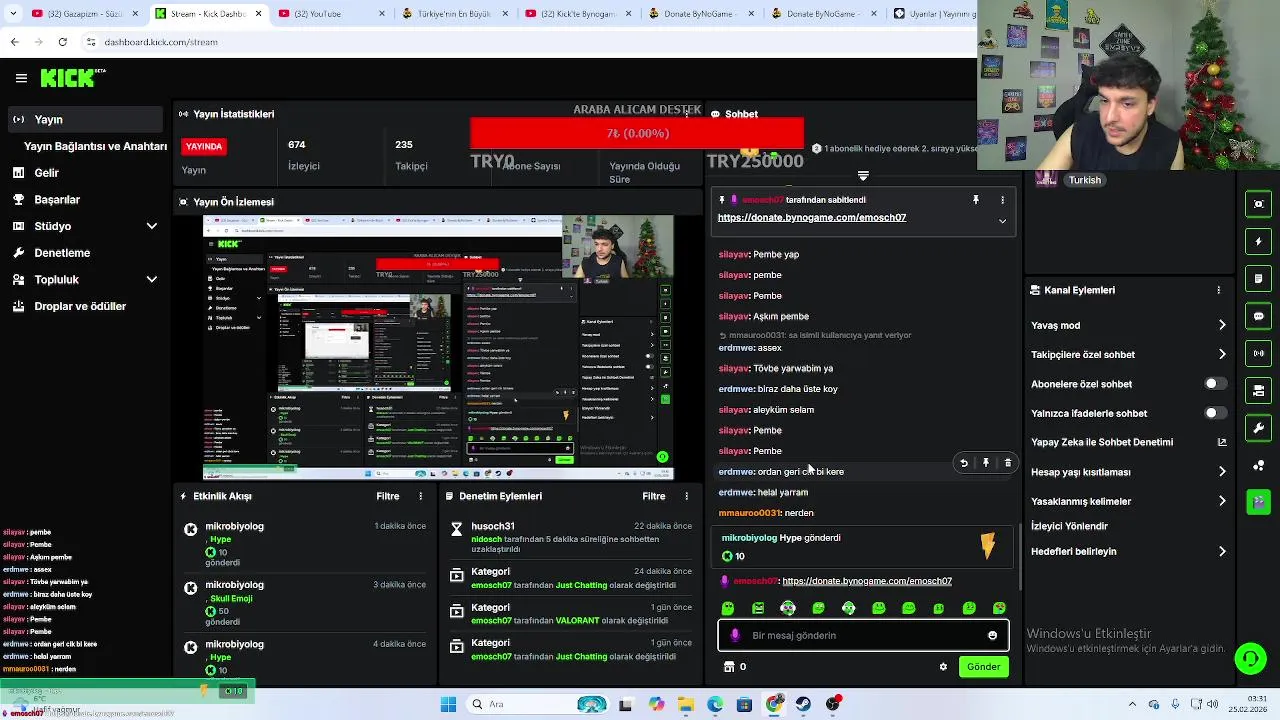1280x720 pixels.
Task: Open Kanal Eylemleri three-dot options
Action: [1218, 290]
